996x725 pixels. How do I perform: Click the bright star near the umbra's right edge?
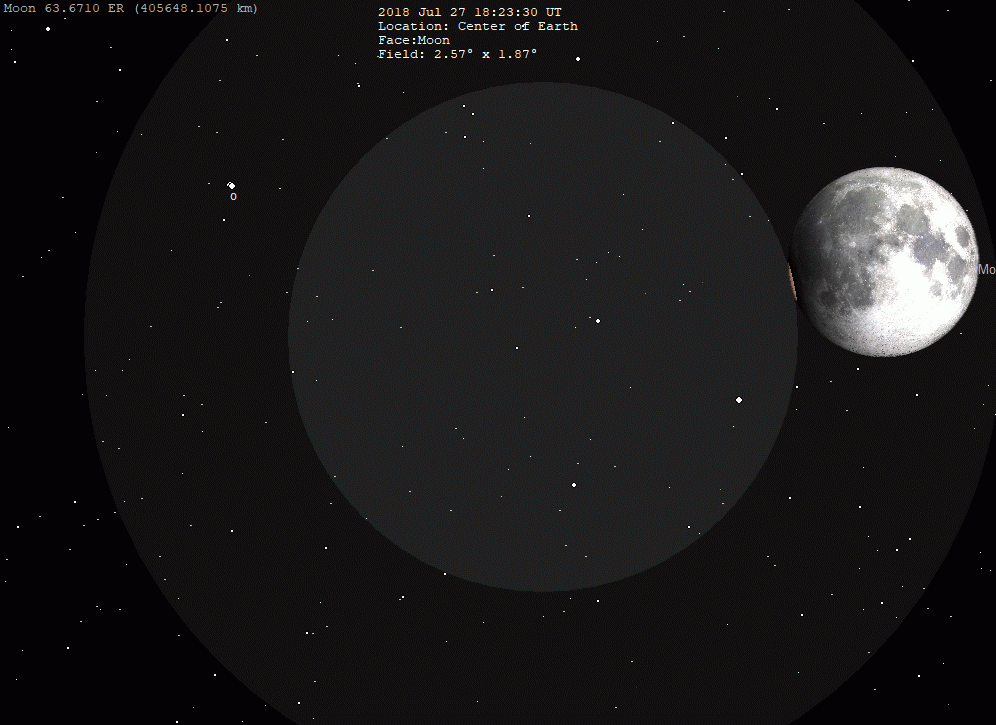(x=739, y=399)
